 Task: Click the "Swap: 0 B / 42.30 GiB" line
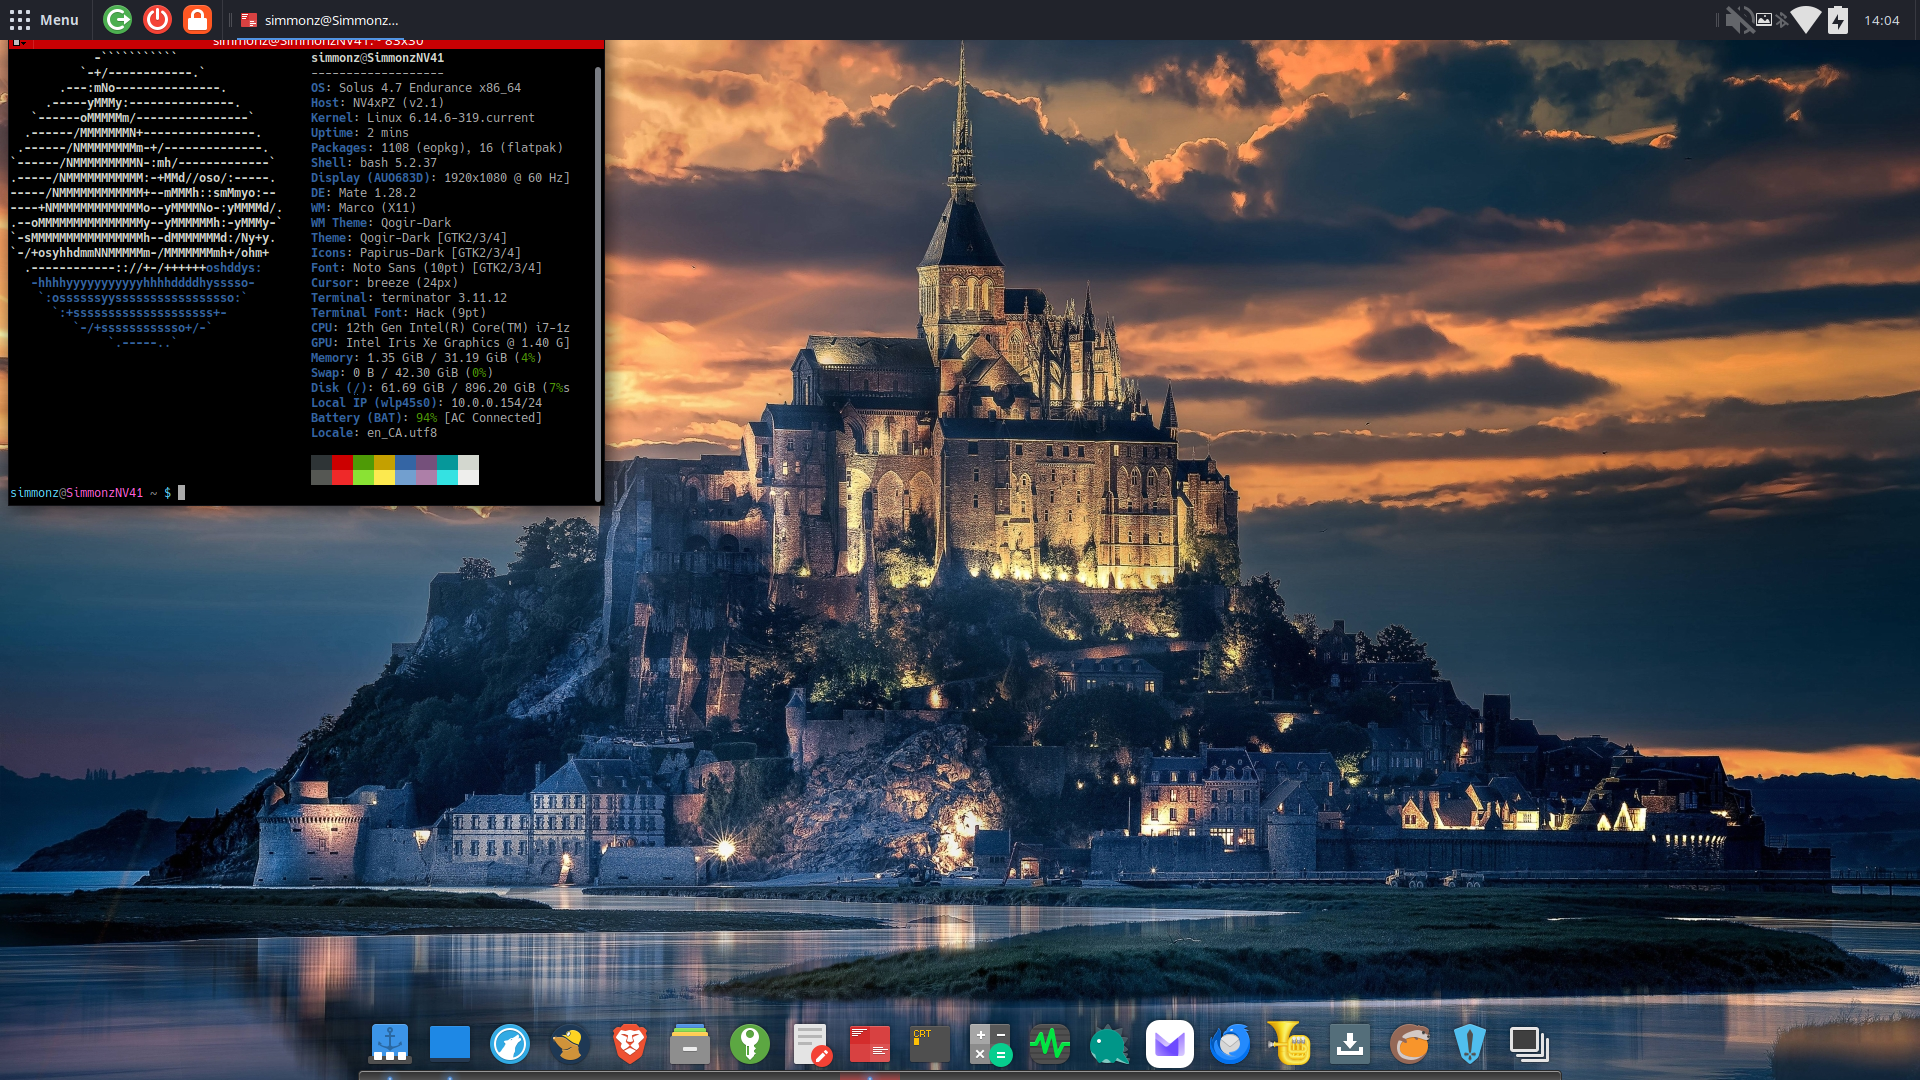pyautogui.click(x=402, y=373)
